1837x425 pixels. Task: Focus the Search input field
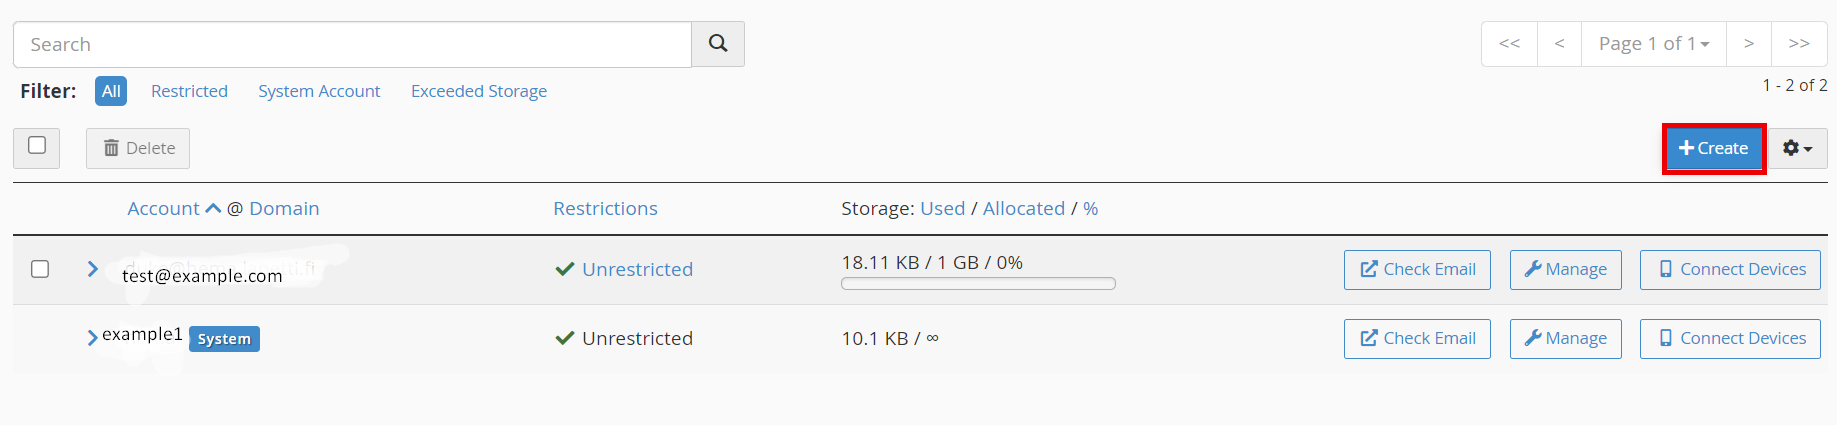pyautogui.click(x=352, y=44)
